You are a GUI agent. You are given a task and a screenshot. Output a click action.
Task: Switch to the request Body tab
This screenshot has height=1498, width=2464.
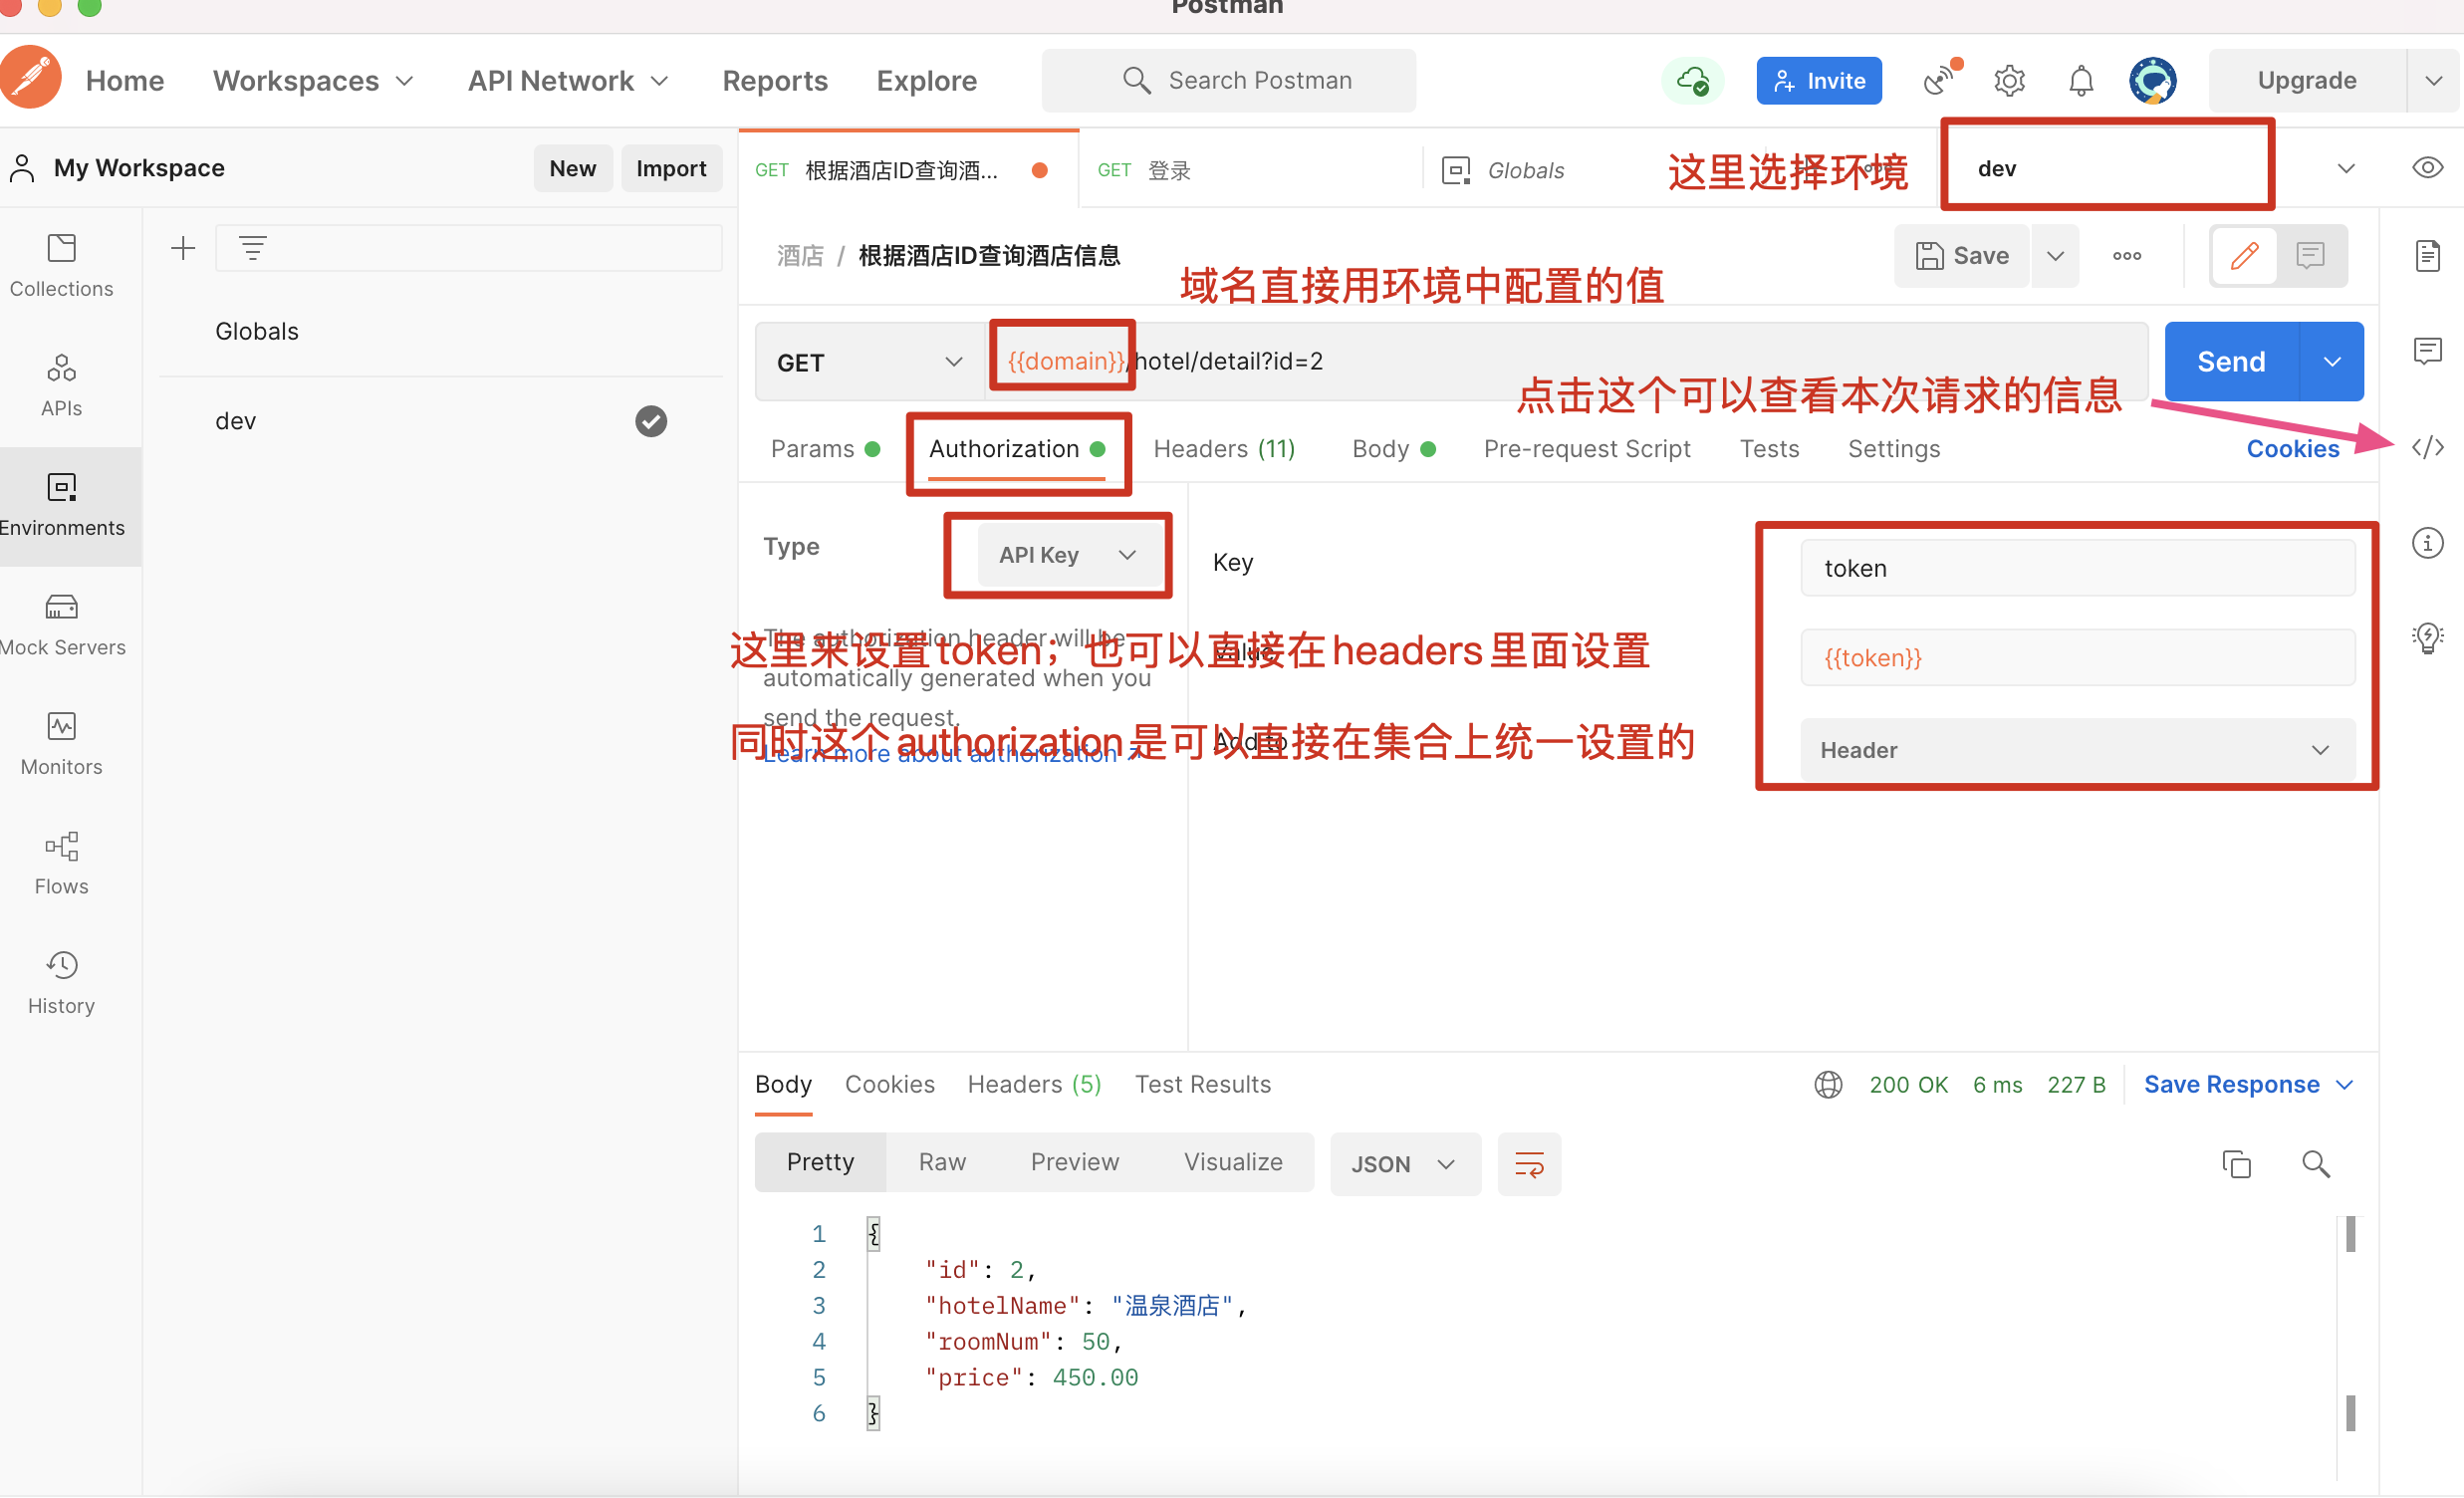click(x=1393, y=449)
